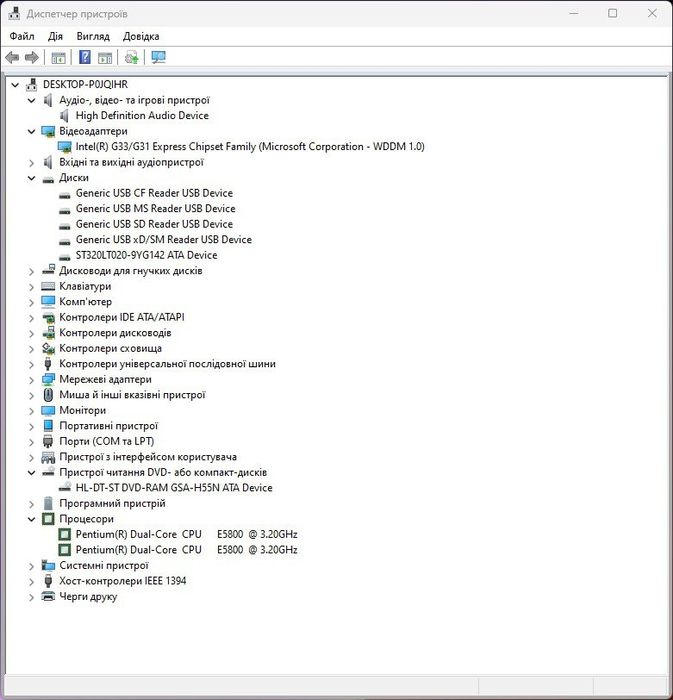Click the Forward arrow toolbar icon
The image size is (673, 700).
pos(32,57)
